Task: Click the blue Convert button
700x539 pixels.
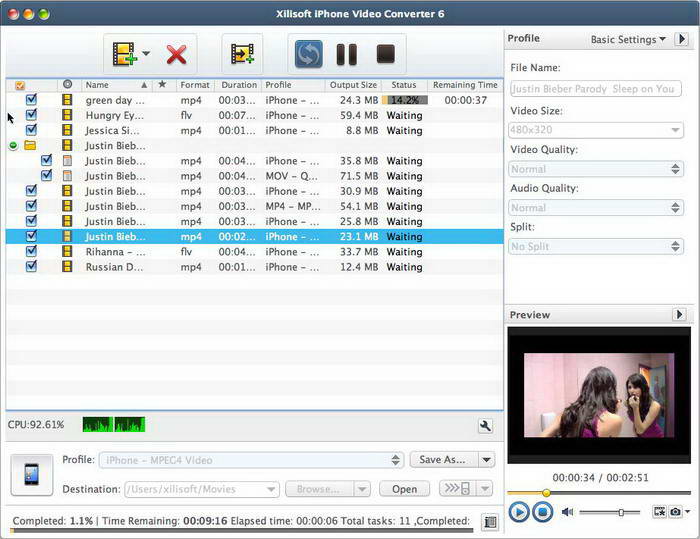Action: click(308, 54)
